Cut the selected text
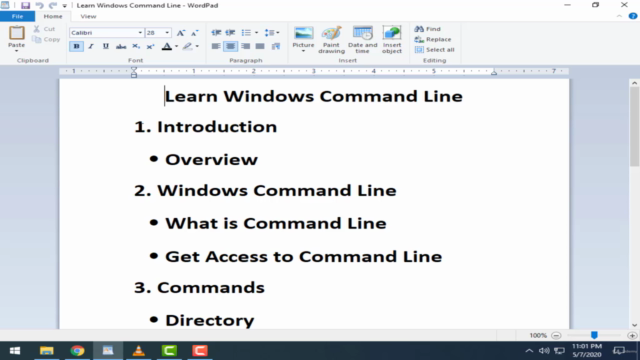This screenshot has width=640, height=360. pos(45,29)
